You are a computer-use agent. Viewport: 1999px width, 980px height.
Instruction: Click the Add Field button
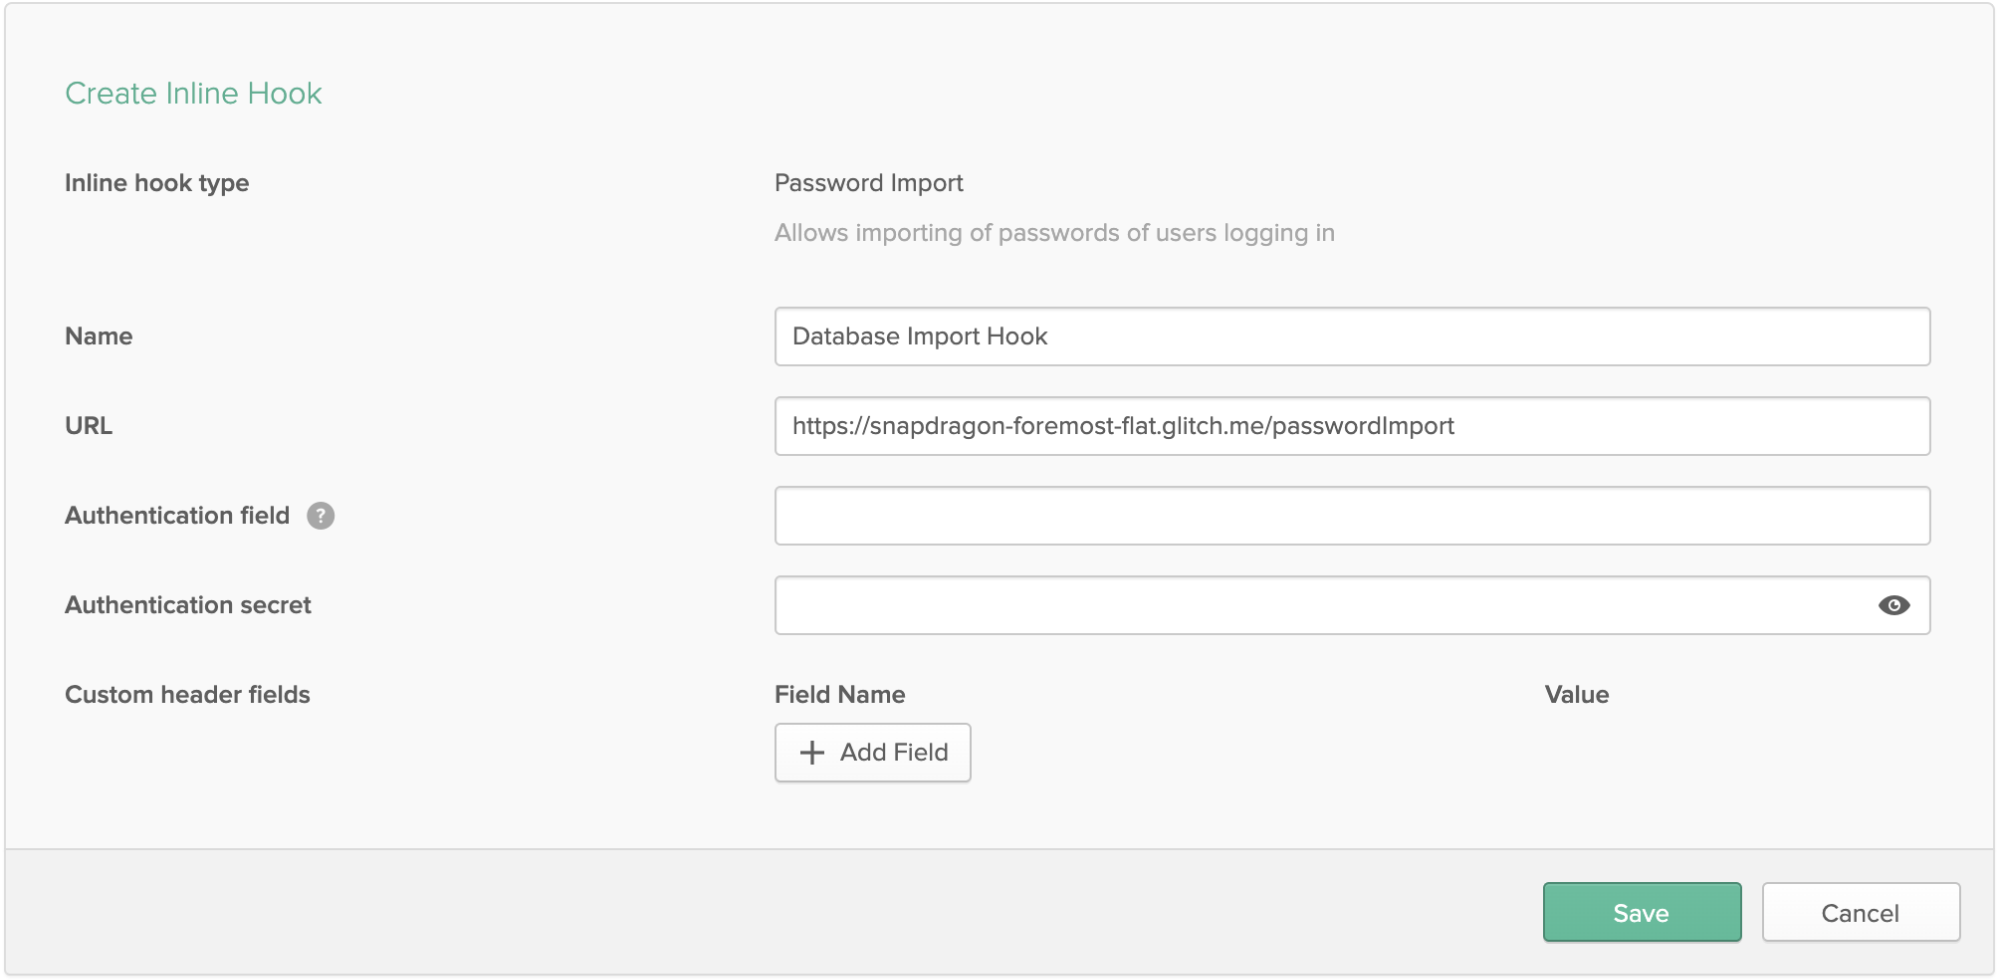click(x=872, y=753)
